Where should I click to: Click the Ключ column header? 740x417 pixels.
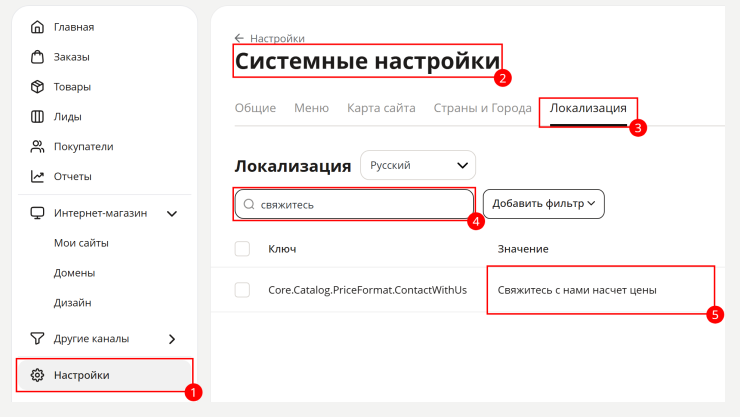point(282,249)
